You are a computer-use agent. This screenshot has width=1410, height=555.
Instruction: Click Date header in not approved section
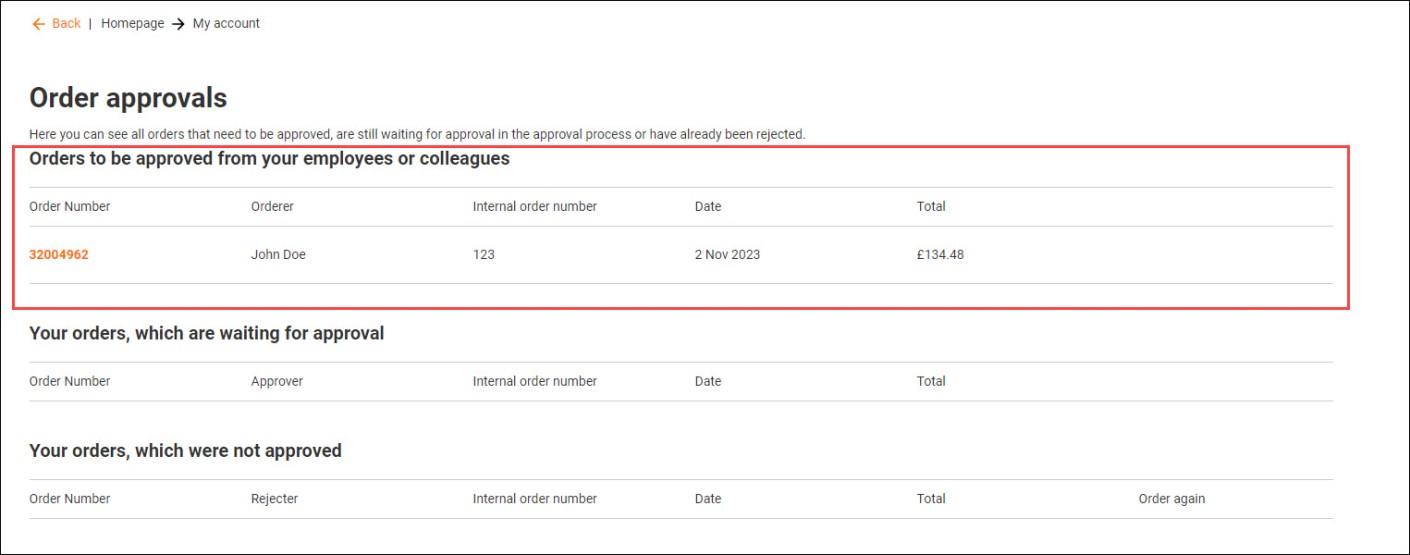708,499
